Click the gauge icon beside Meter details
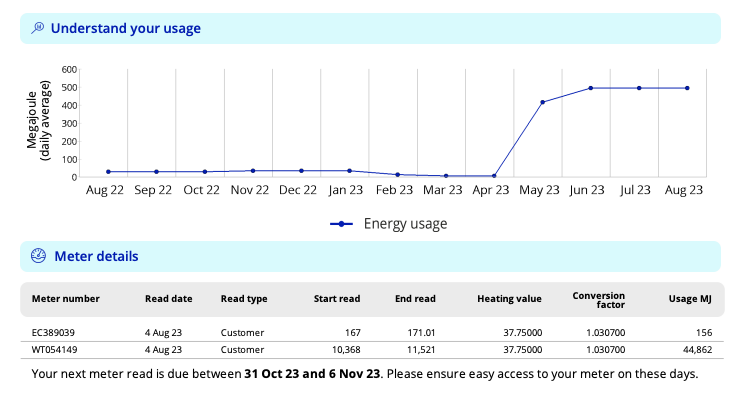Screen dimensions: 739x396 click(39, 256)
